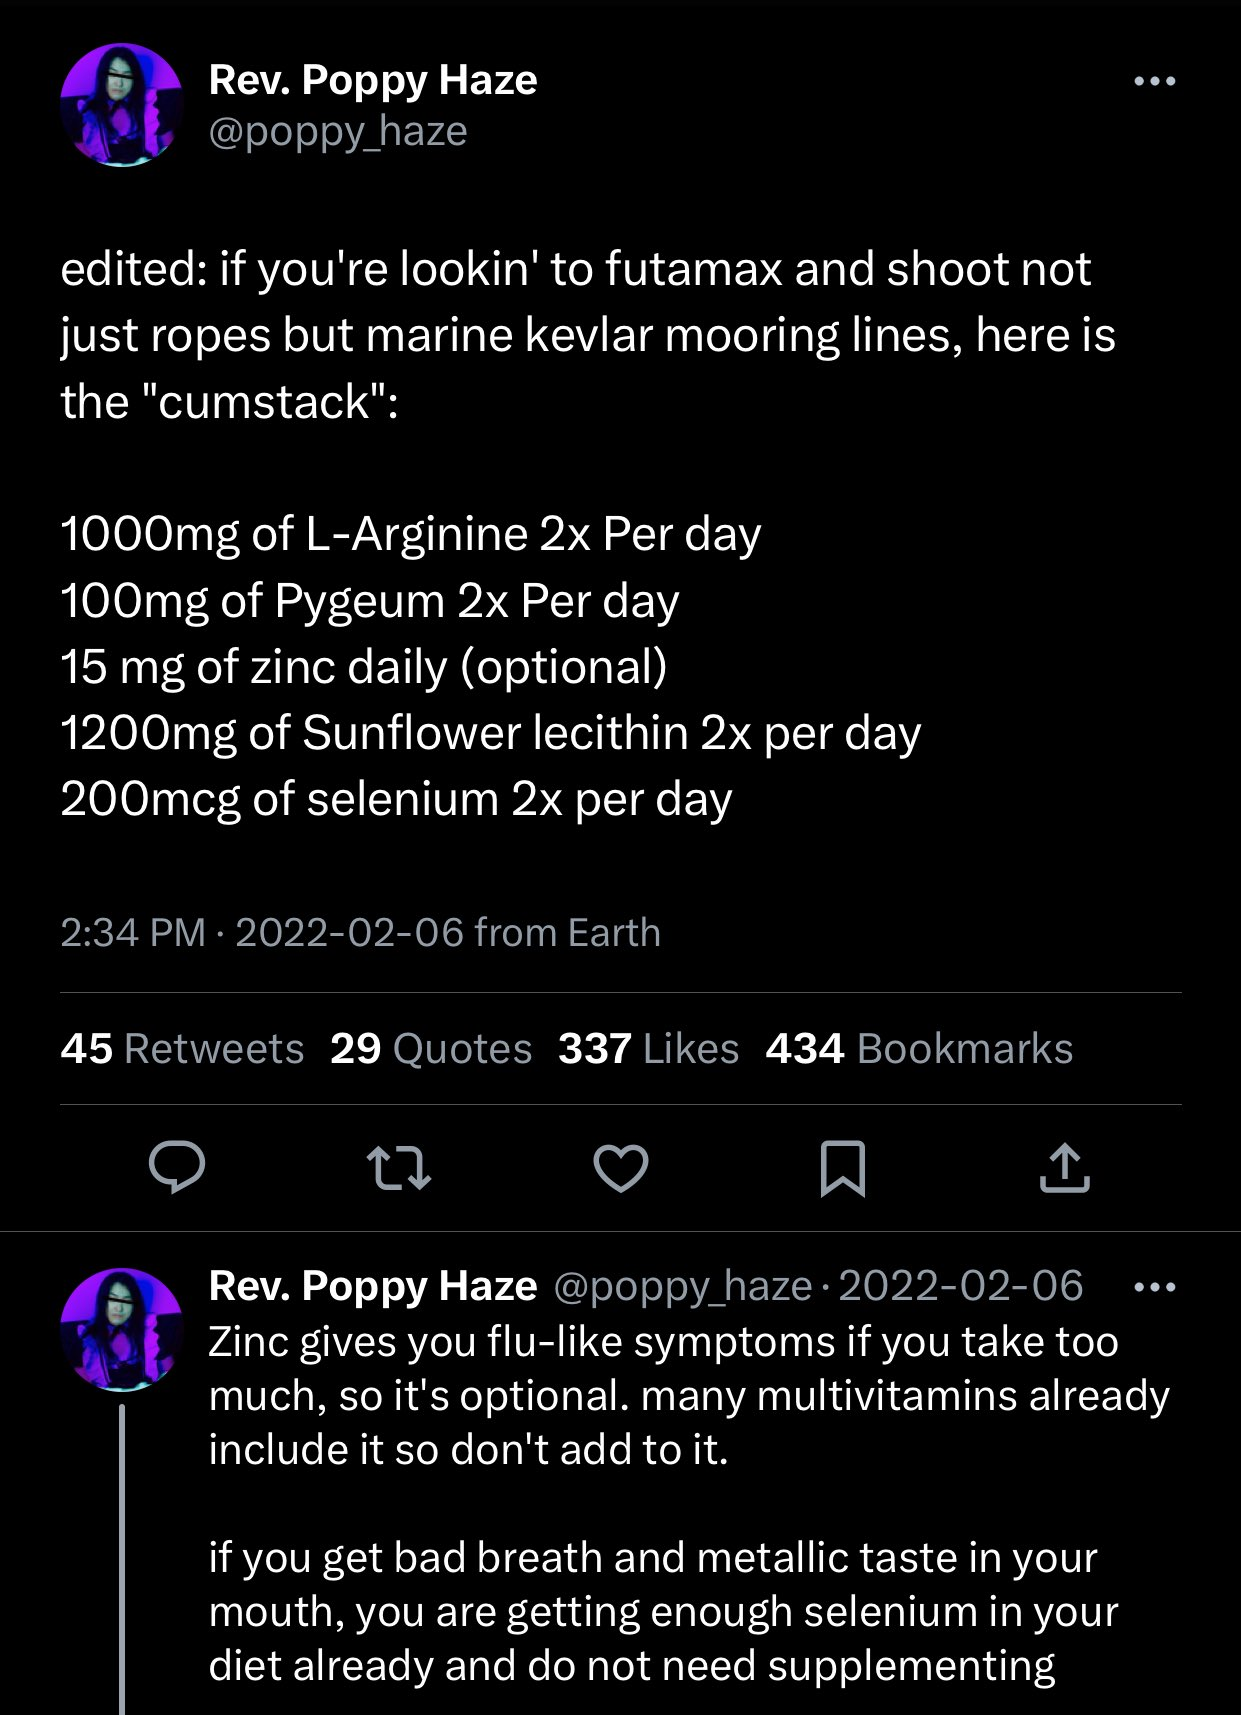Image resolution: width=1241 pixels, height=1715 pixels.
Task: Open the @poppy_haze handle in main tweet
Action: [x=338, y=132]
